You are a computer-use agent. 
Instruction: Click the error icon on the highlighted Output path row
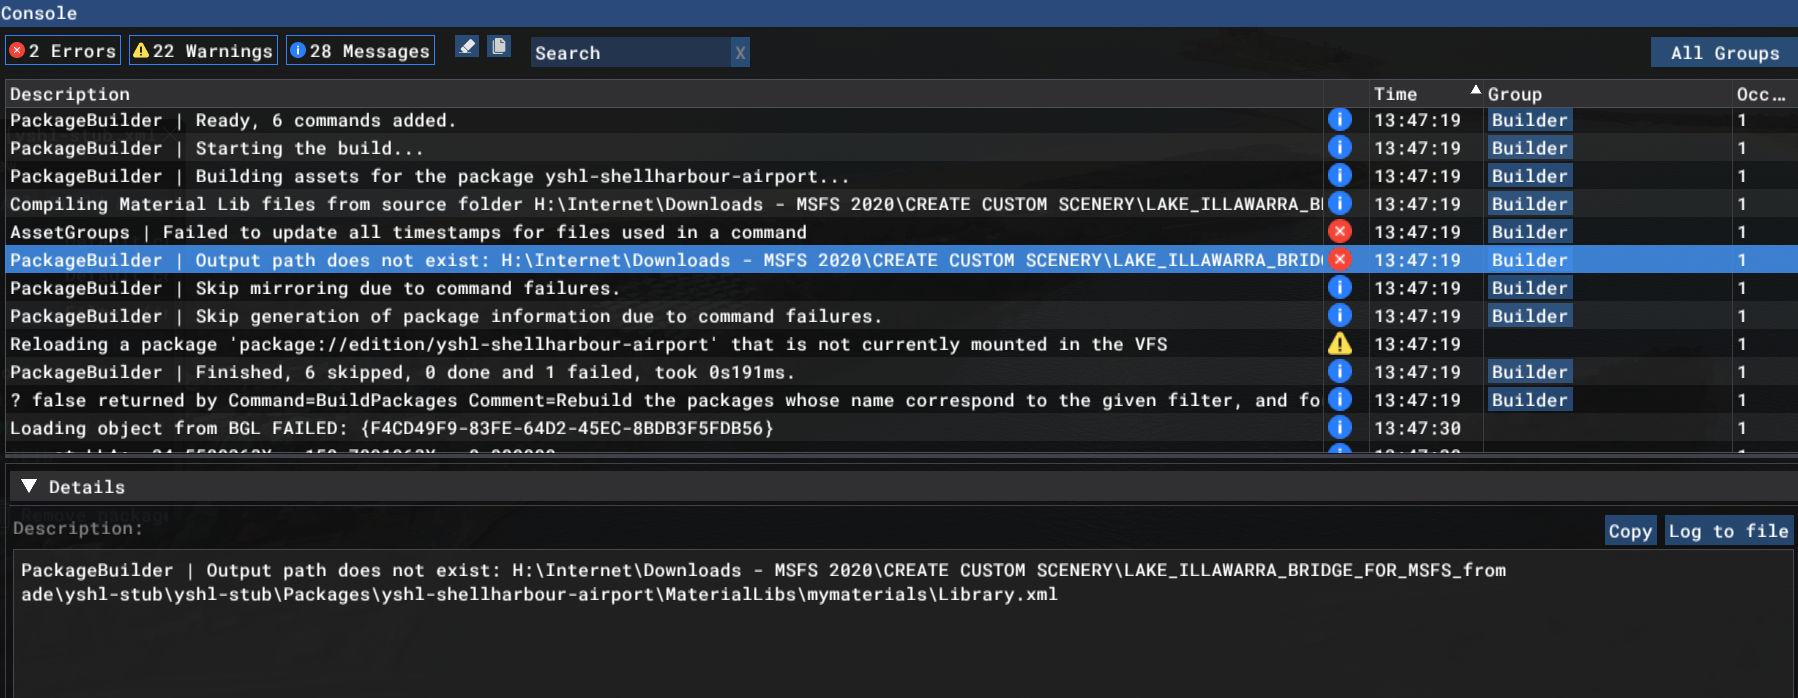point(1339,260)
